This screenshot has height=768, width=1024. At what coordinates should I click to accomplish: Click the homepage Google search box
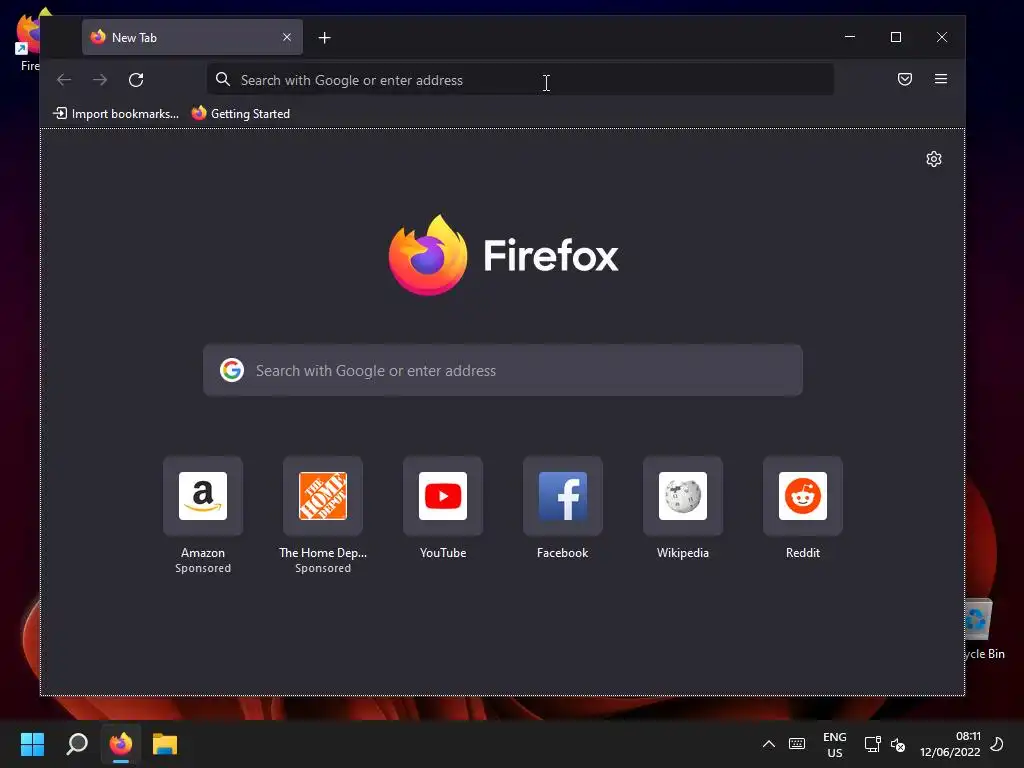pyautogui.click(x=503, y=370)
